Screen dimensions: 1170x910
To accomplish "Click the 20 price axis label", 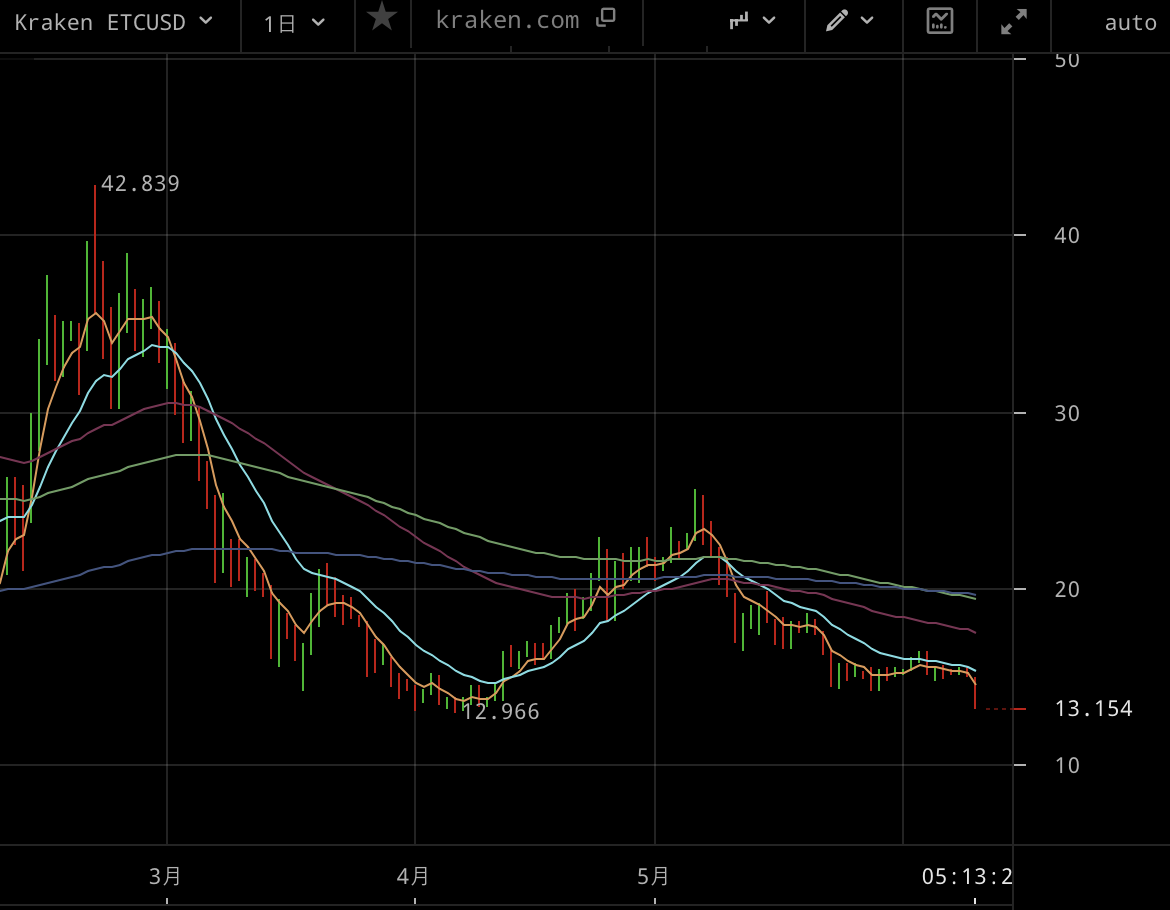I will click(x=1067, y=590).
